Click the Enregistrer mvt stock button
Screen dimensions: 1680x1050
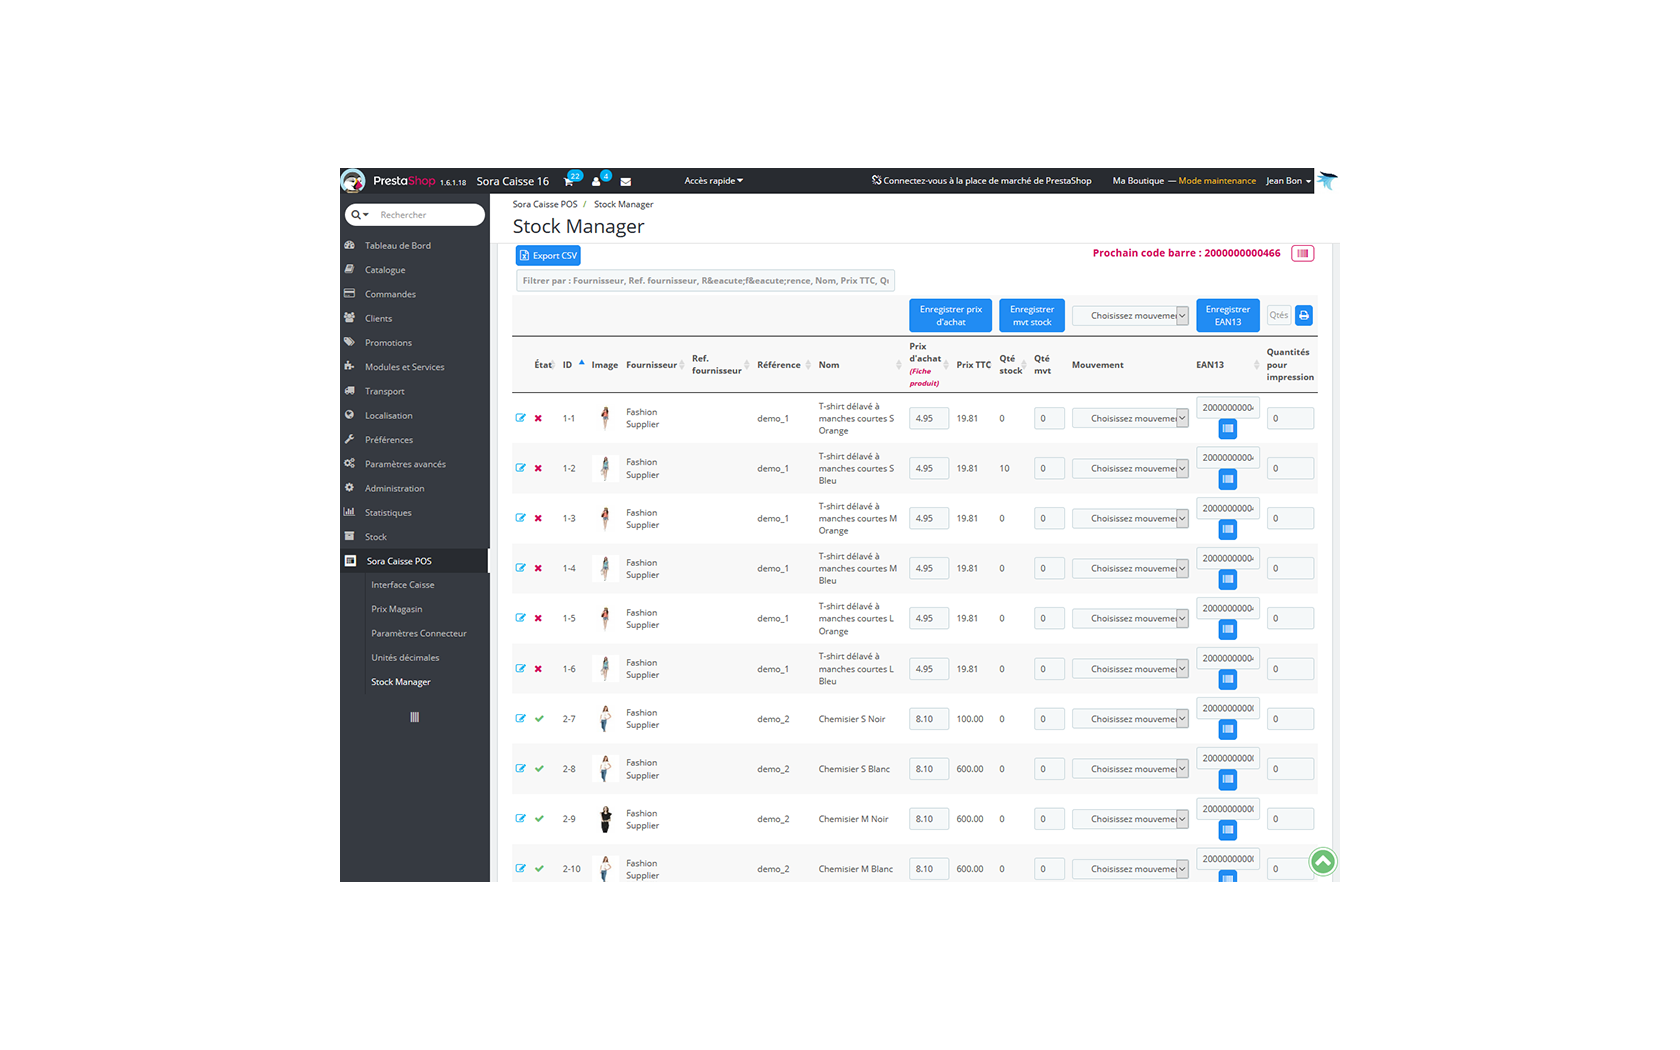[1032, 316]
